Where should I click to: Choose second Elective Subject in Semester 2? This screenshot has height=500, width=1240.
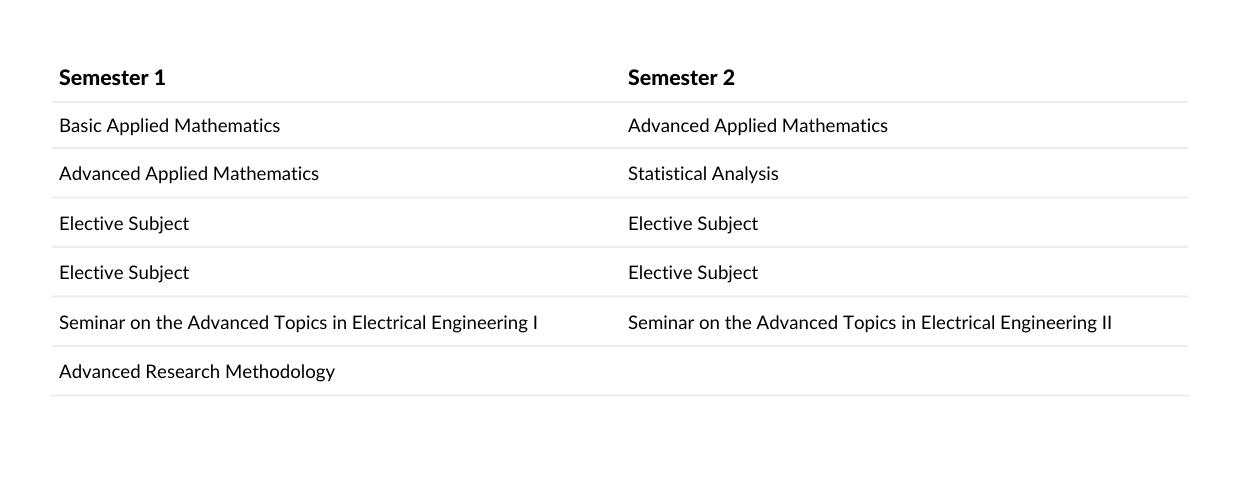693,273
